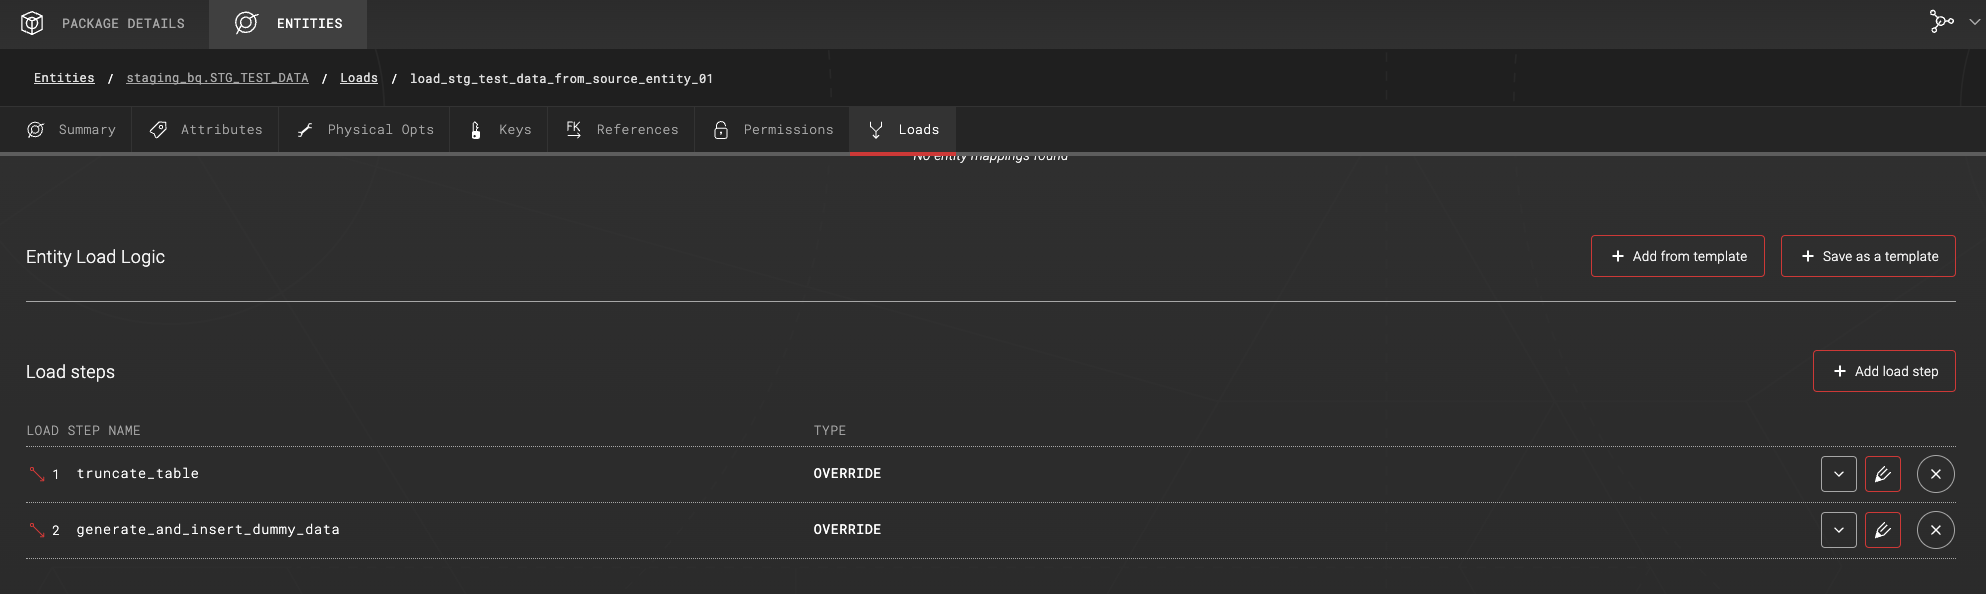Click Save as a template button

point(1867,256)
